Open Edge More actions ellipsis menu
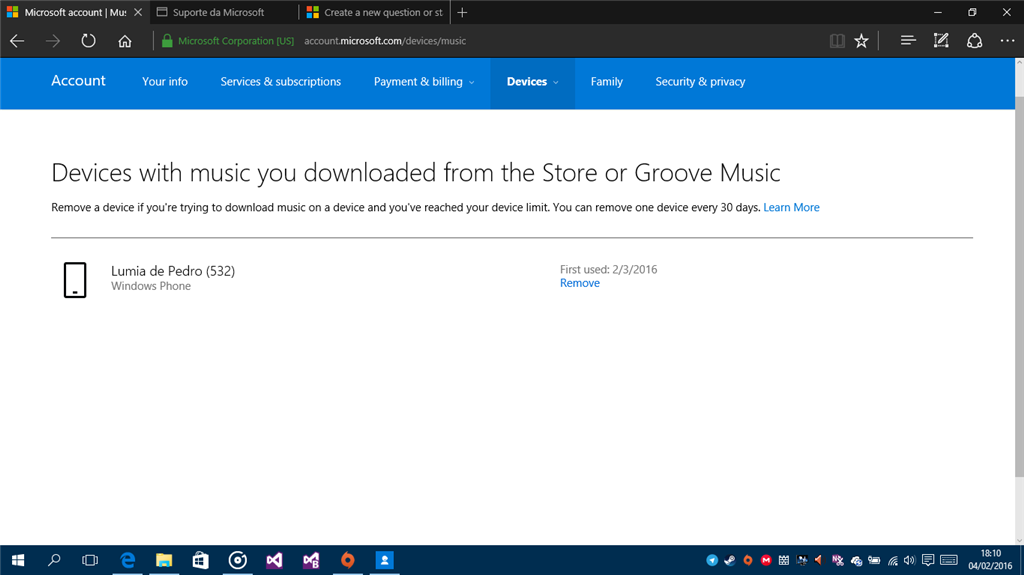Viewport: 1024px width, 575px height. (x=1007, y=41)
